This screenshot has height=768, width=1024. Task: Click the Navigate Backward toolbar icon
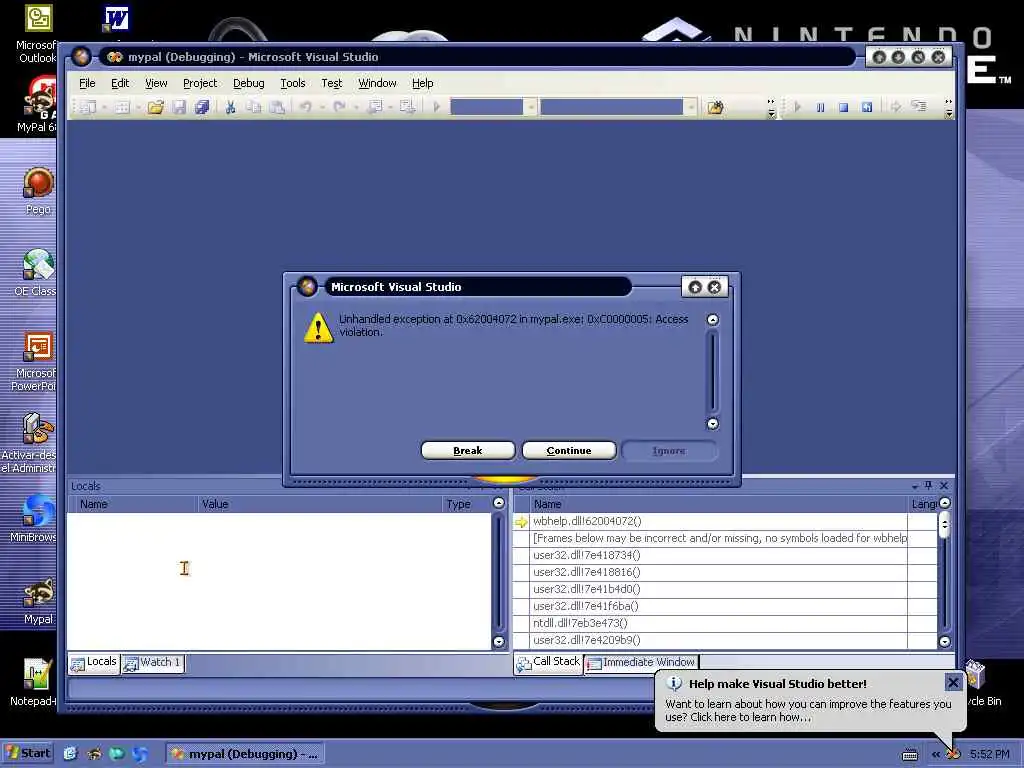375,107
